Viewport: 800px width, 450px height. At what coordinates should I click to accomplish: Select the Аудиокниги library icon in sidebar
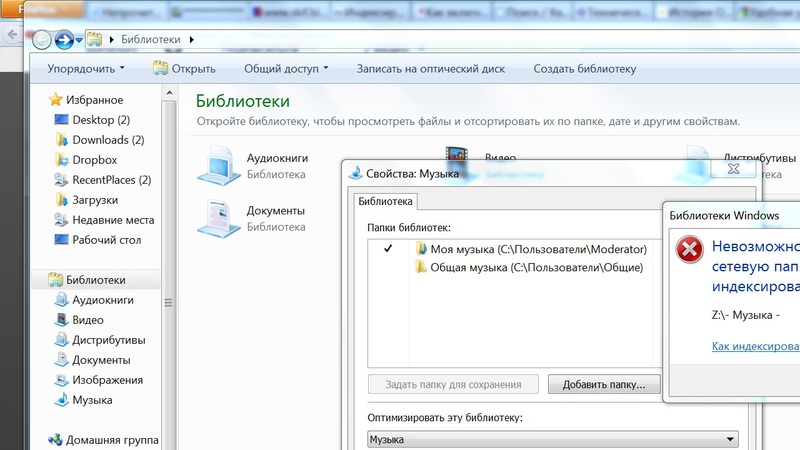point(61,299)
